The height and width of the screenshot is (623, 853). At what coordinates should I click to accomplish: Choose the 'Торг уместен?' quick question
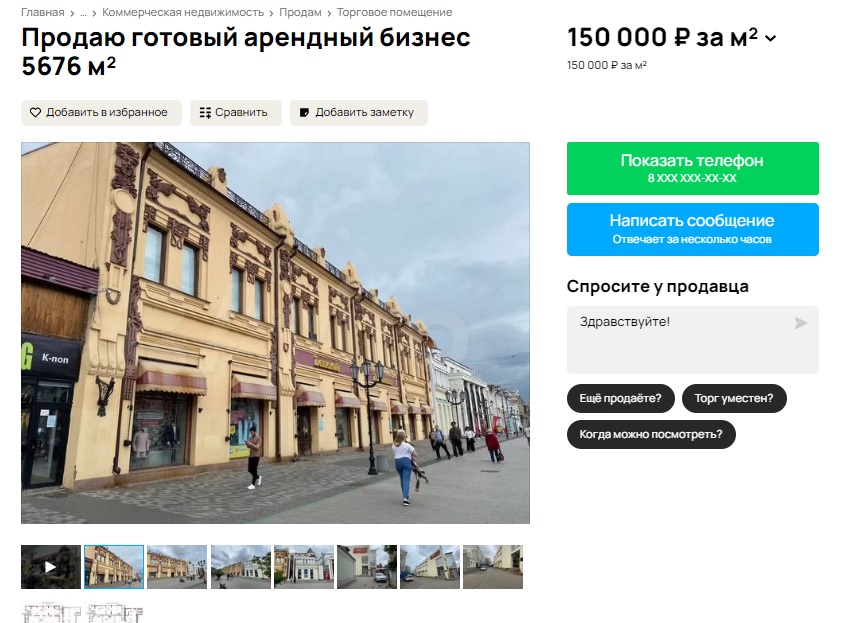click(734, 398)
